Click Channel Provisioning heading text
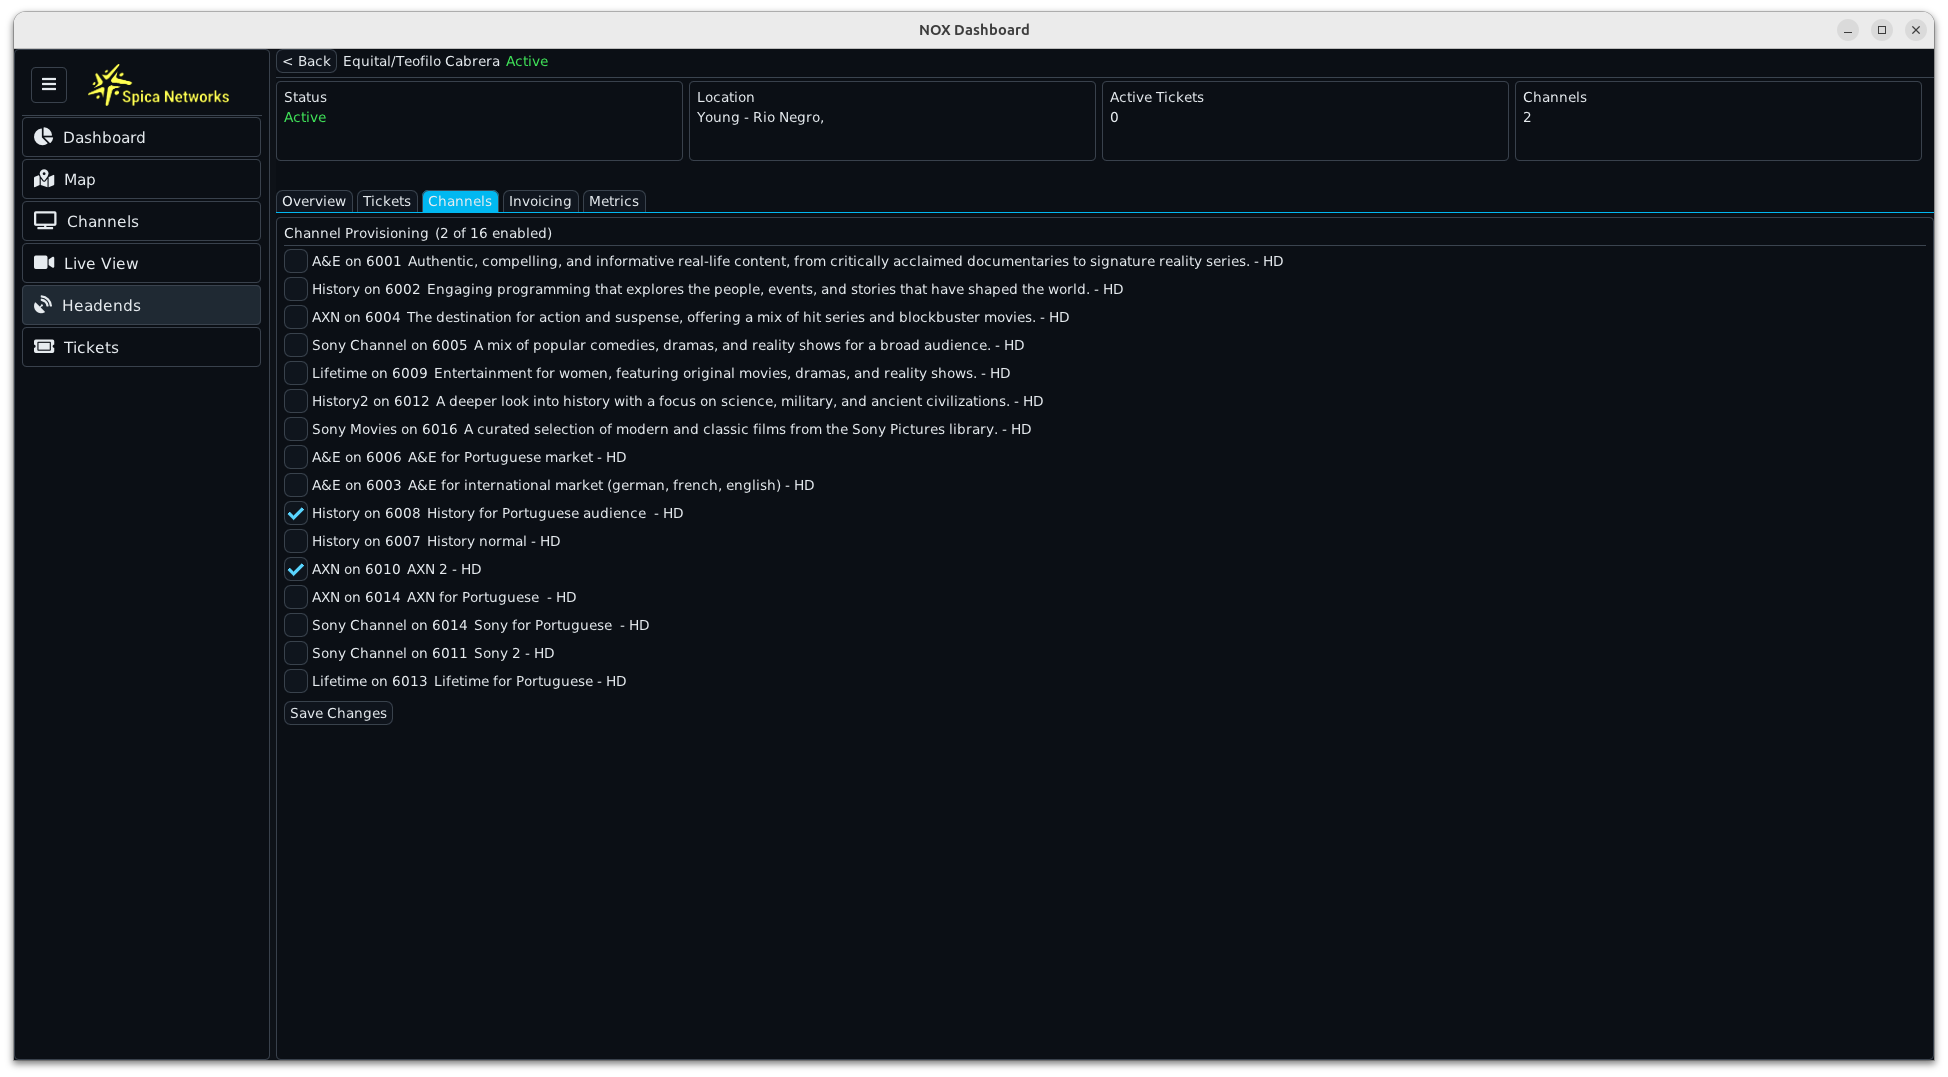Viewport: 1948px width, 1077px height. pyautogui.click(x=356, y=233)
